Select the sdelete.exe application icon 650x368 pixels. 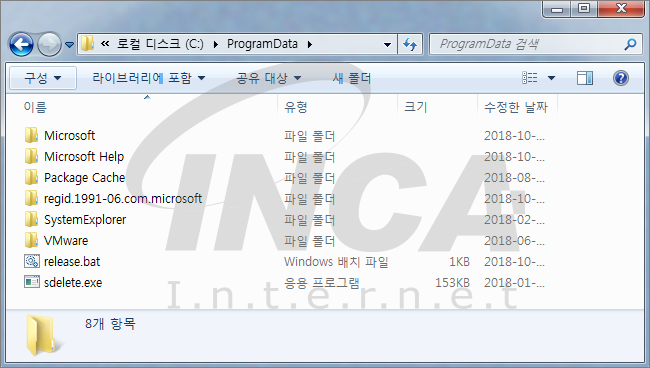click(32, 282)
